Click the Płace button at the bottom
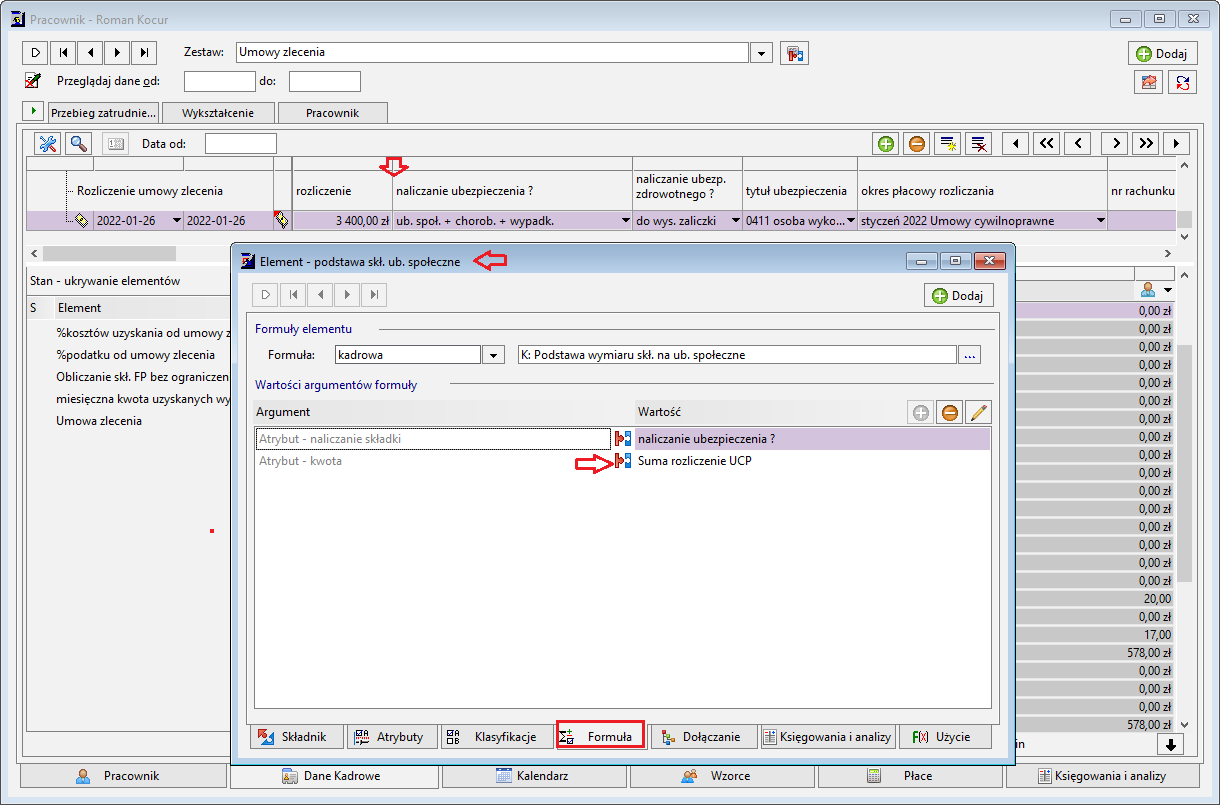This screenshot has width=1224, height=806. coord(909,776)
